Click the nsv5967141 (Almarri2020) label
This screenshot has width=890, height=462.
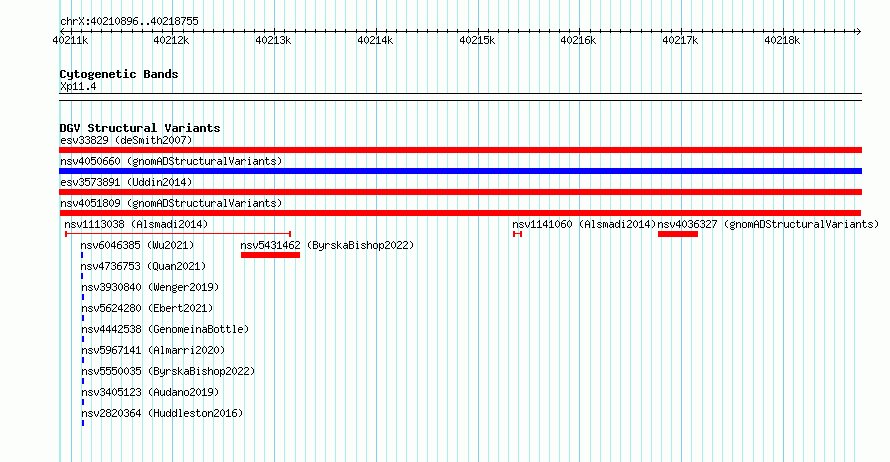[153, 350]
